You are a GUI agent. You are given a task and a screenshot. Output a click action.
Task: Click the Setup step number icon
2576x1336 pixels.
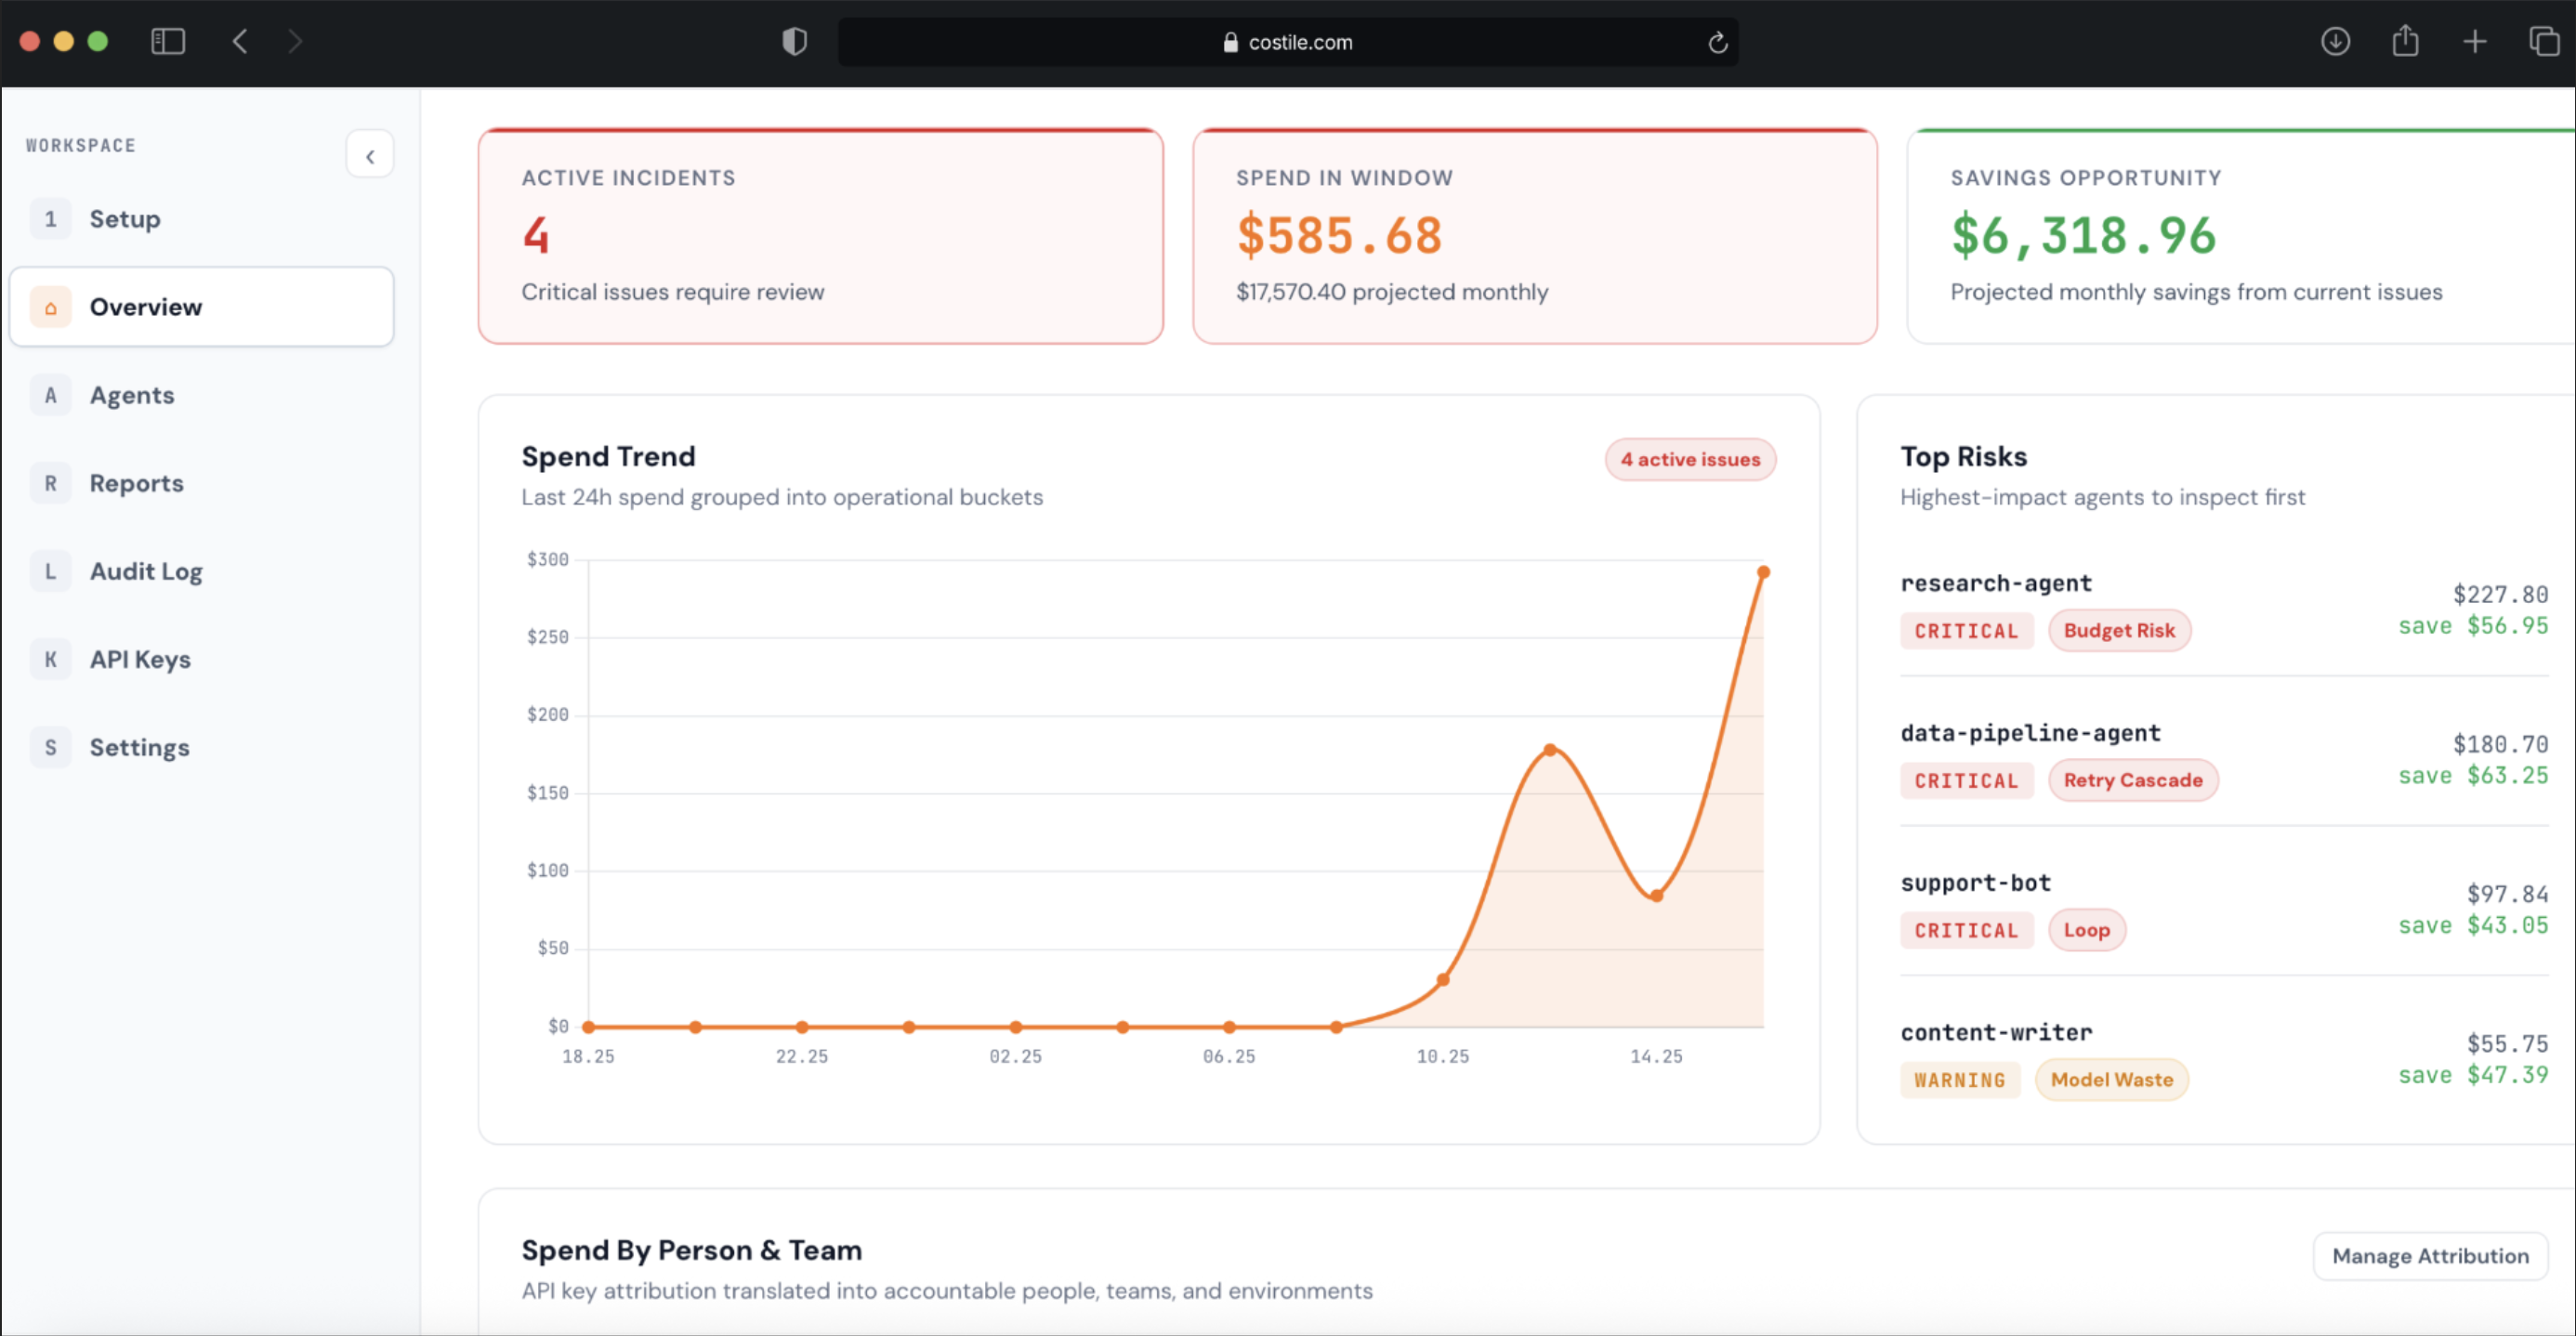coord(50,219)
